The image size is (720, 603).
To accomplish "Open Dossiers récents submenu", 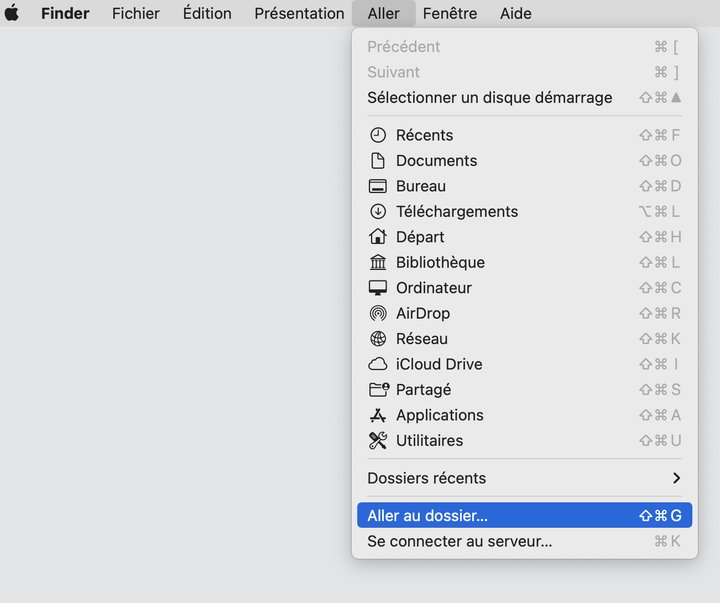I will tap(524, 478).
